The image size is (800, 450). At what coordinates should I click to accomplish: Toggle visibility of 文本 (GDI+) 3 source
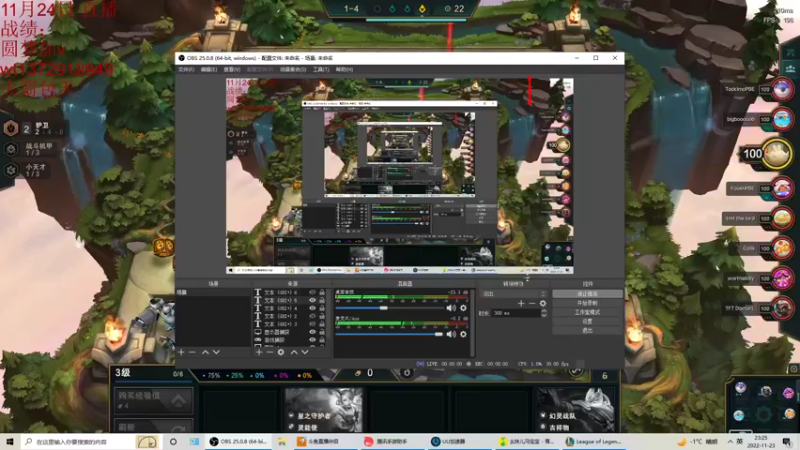(312, 324)
